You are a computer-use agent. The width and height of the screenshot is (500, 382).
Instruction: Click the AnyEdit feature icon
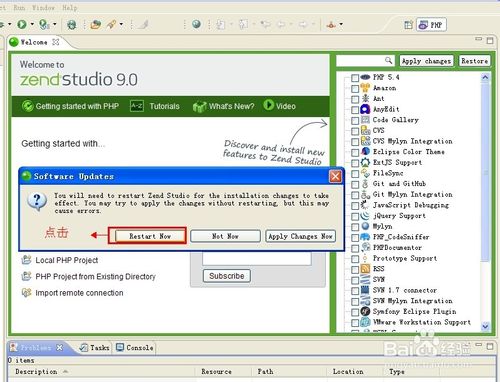coord(365,109)
